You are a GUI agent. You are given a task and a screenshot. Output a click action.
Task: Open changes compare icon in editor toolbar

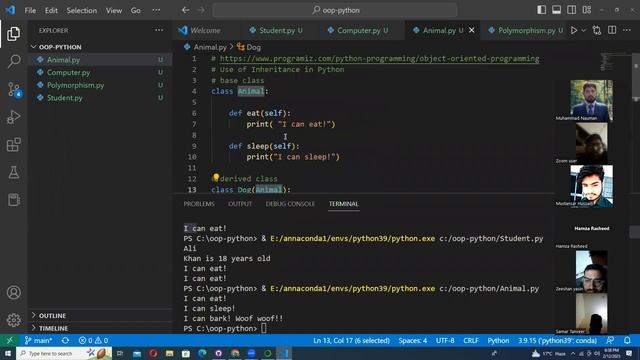[597, 30]
